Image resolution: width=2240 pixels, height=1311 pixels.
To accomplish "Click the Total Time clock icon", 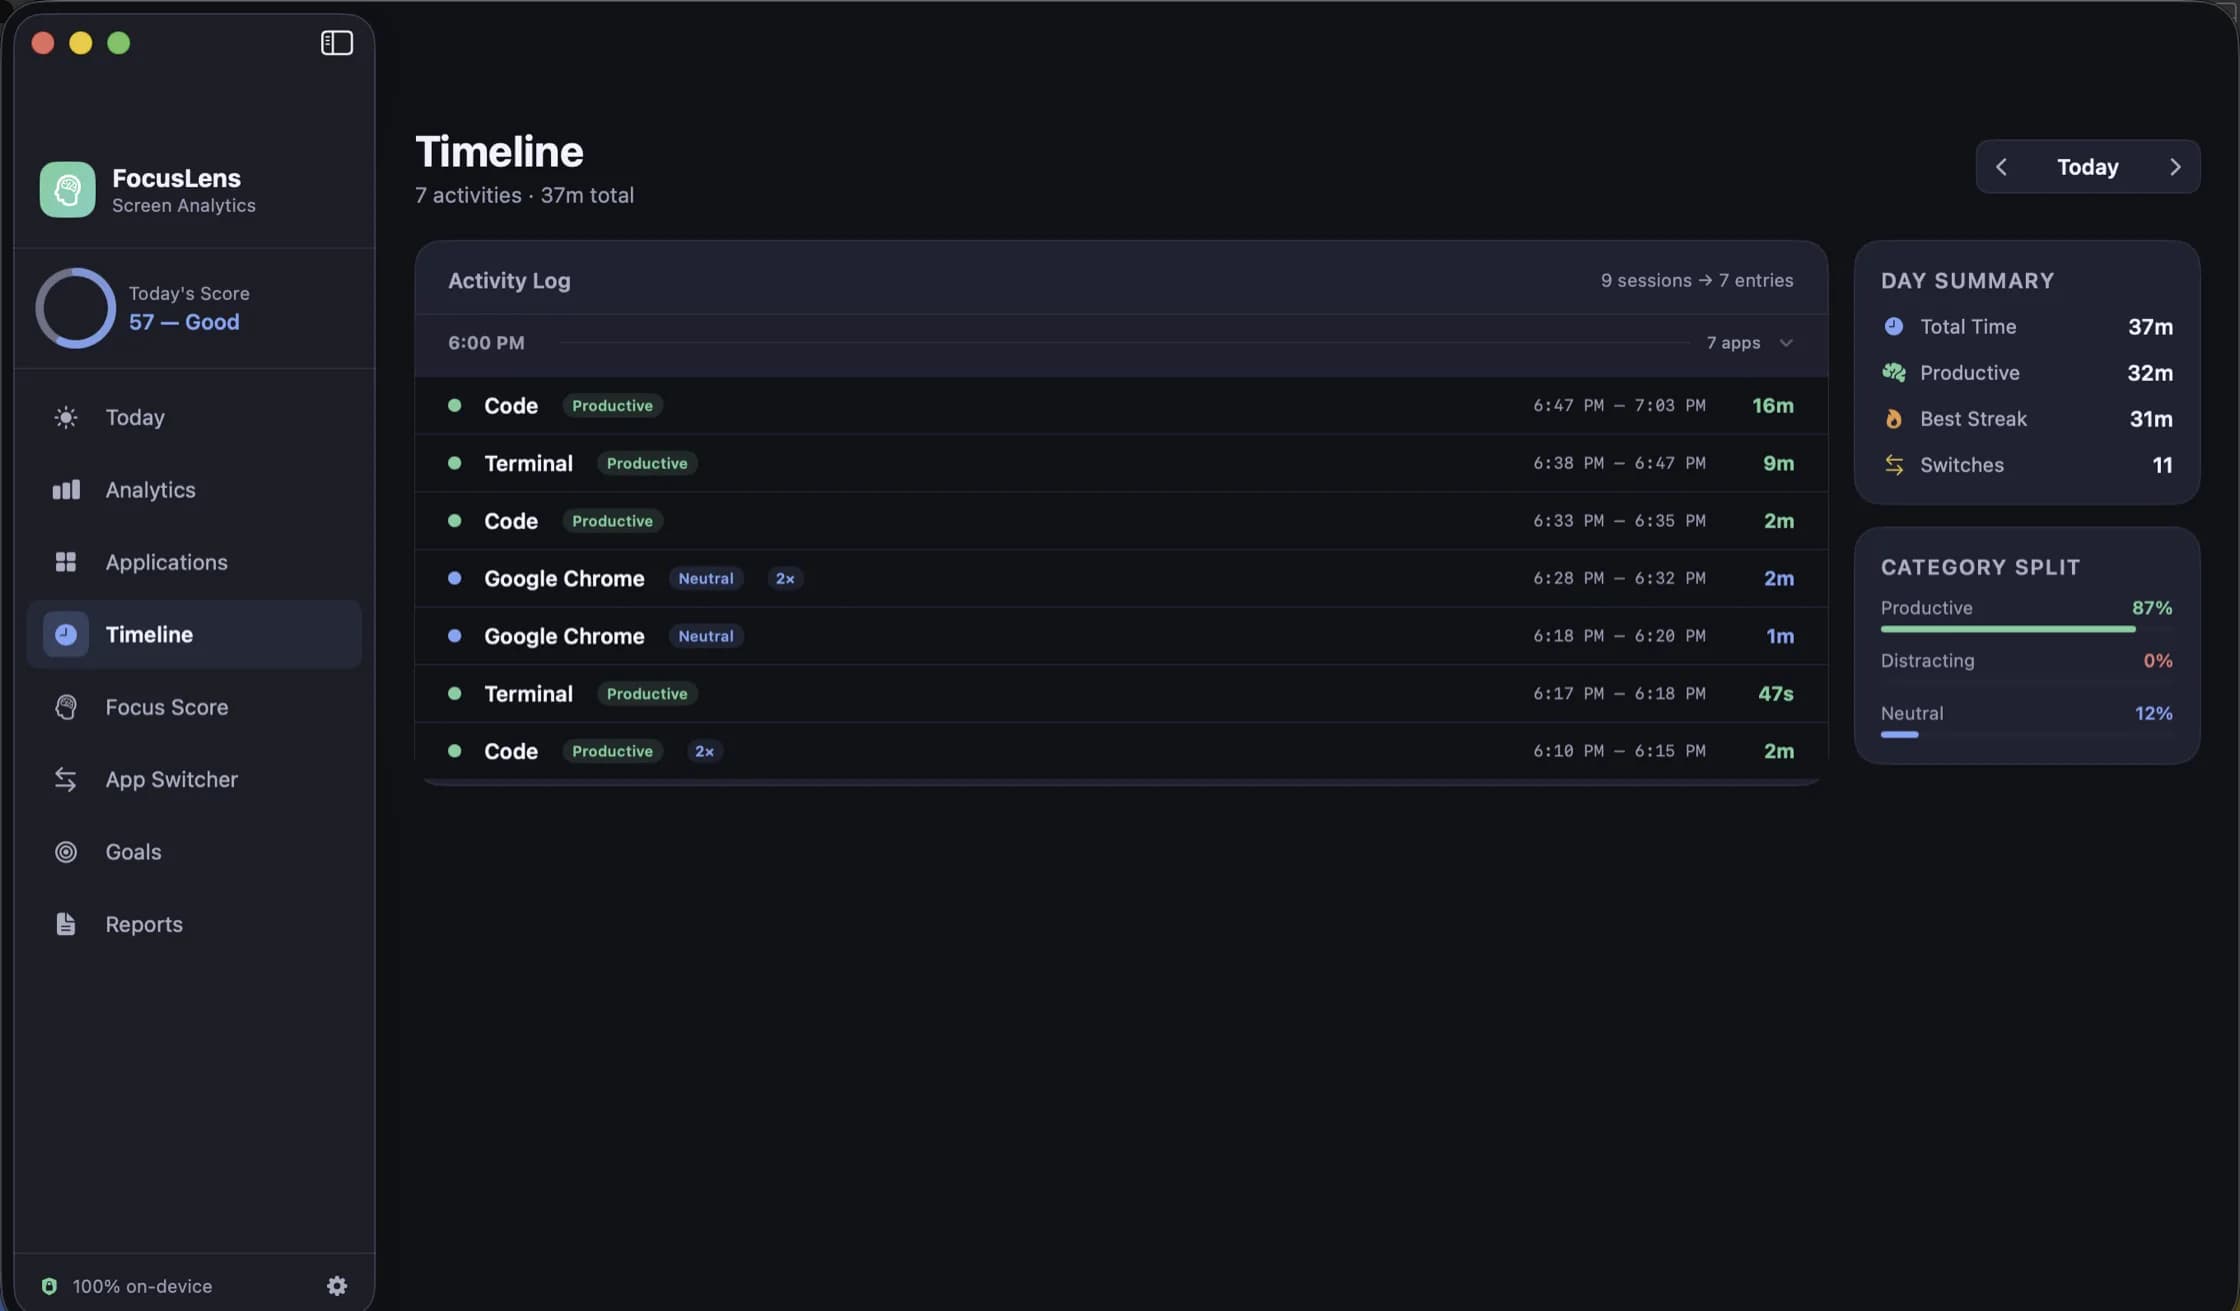I will tap(1894, 326).
